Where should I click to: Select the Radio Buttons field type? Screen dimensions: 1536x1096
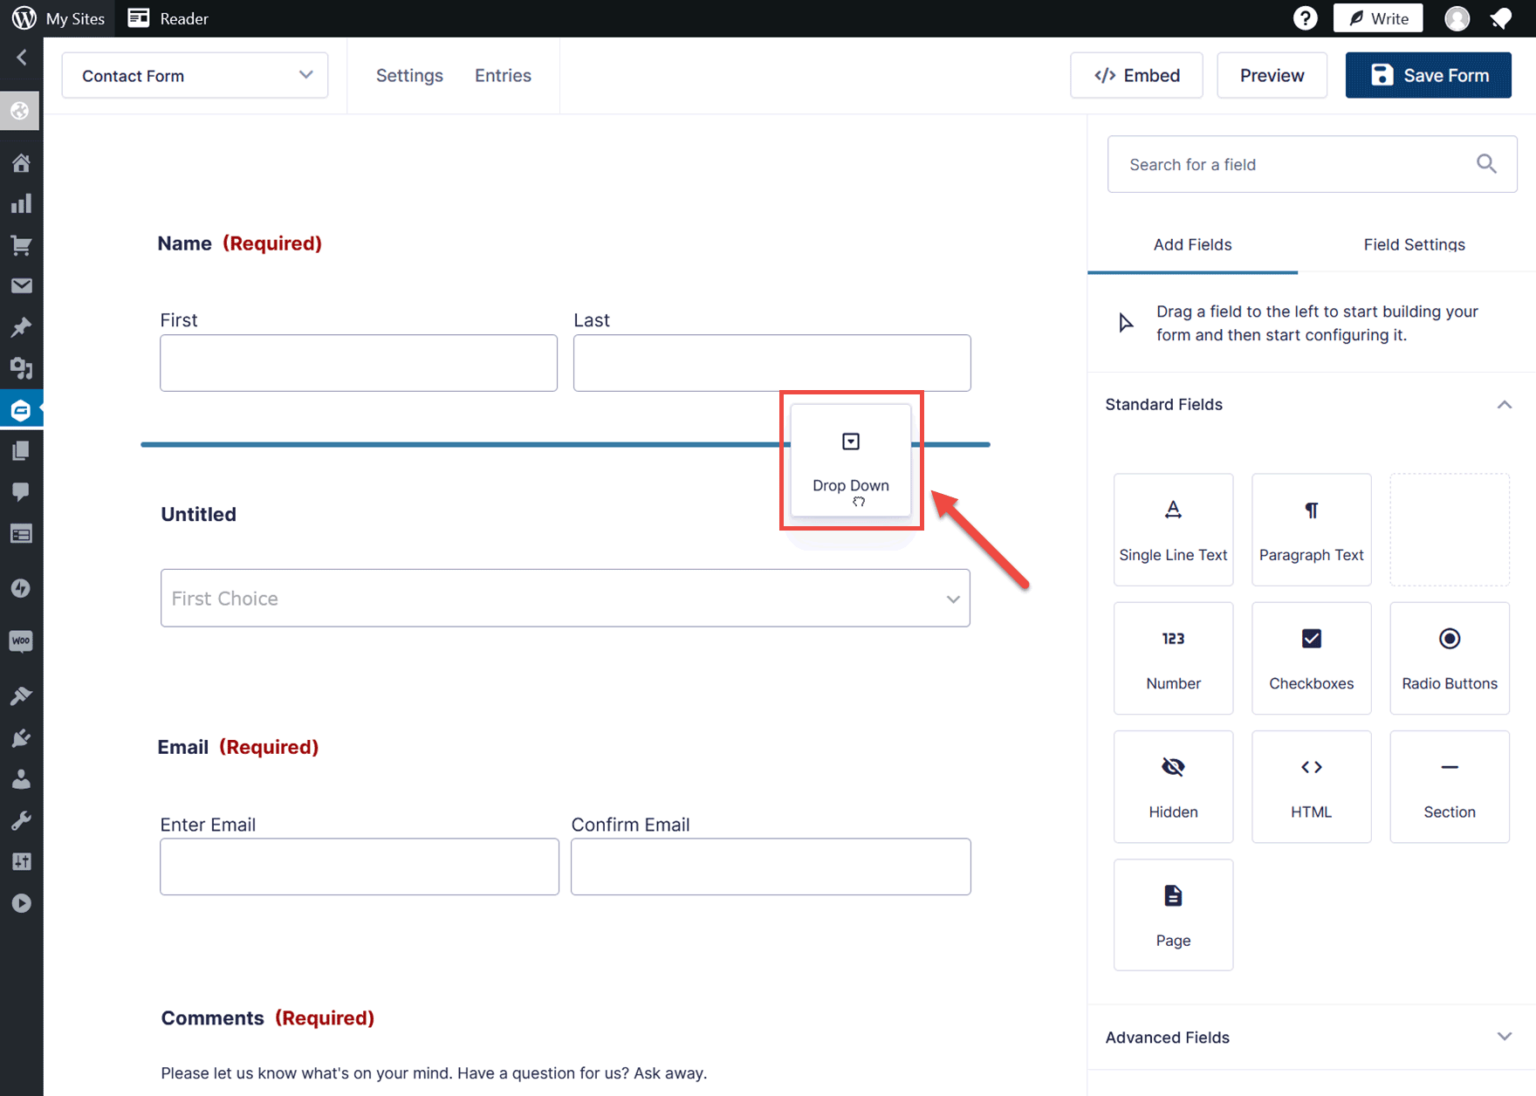click(x=1449, y=658)
